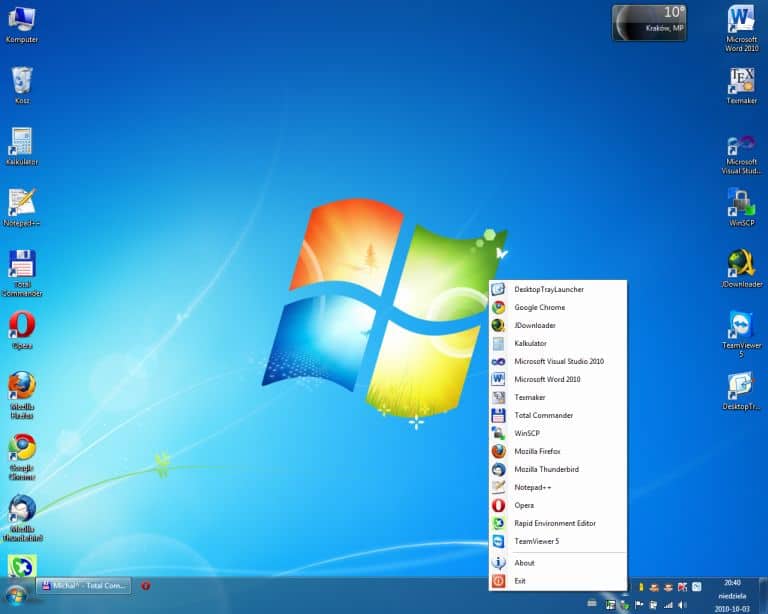This screenshot has width=768, height=614.
Task: Click the red round icon on the taskbar
Action: pyautogui.click(x=145, y=586)
